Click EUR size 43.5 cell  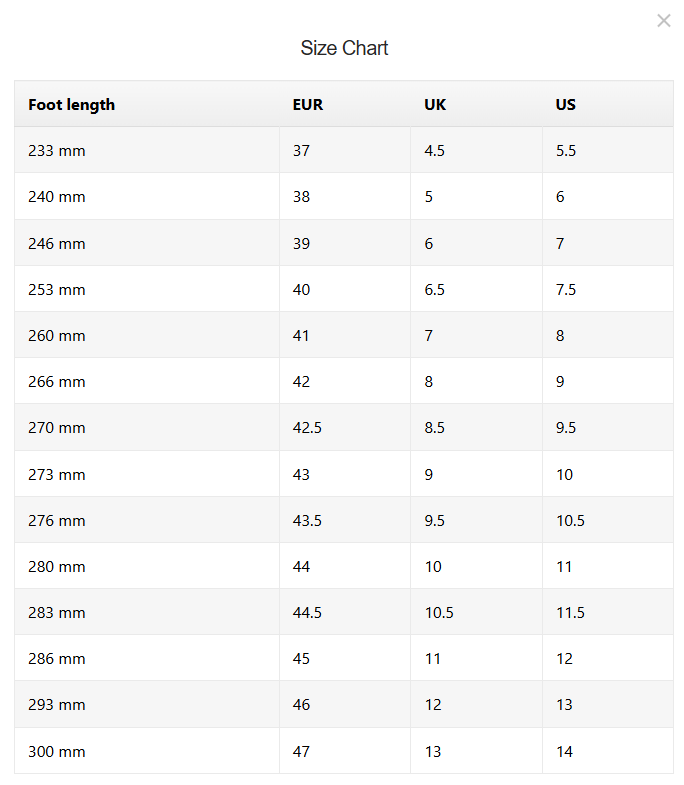click(x=307, y=521)
